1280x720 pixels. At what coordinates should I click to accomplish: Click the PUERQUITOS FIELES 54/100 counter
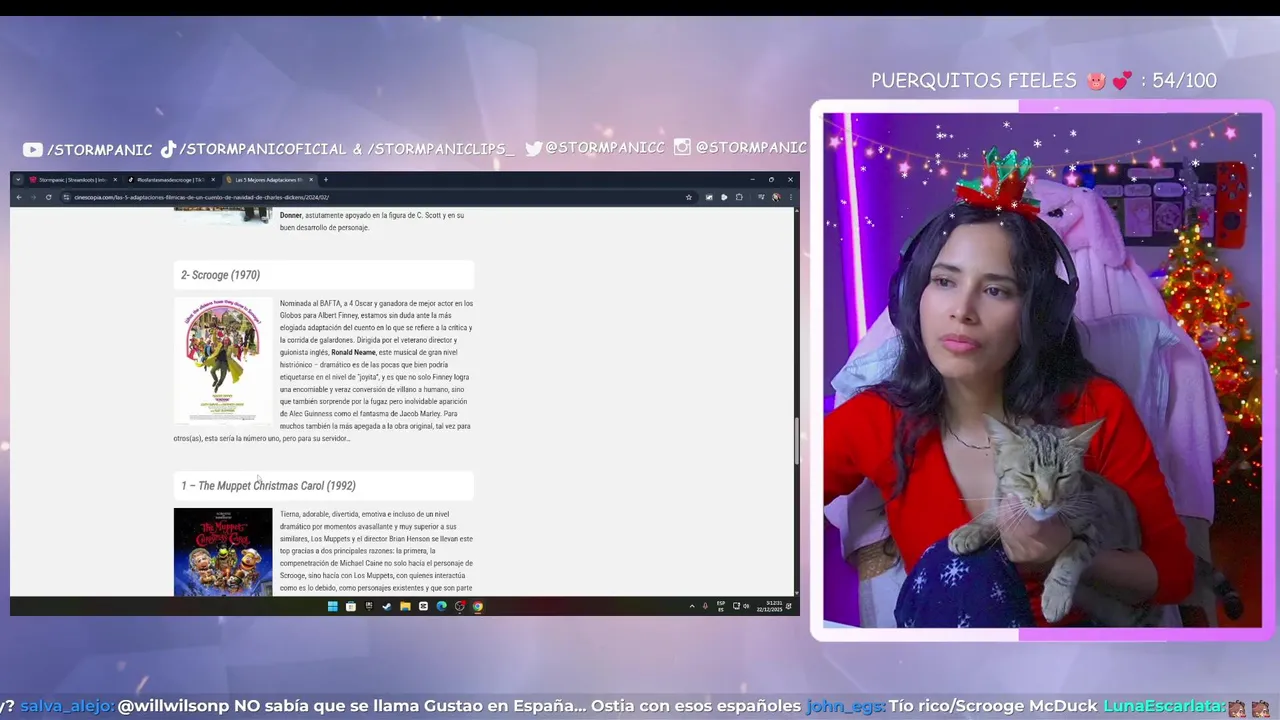(1044, 81)
